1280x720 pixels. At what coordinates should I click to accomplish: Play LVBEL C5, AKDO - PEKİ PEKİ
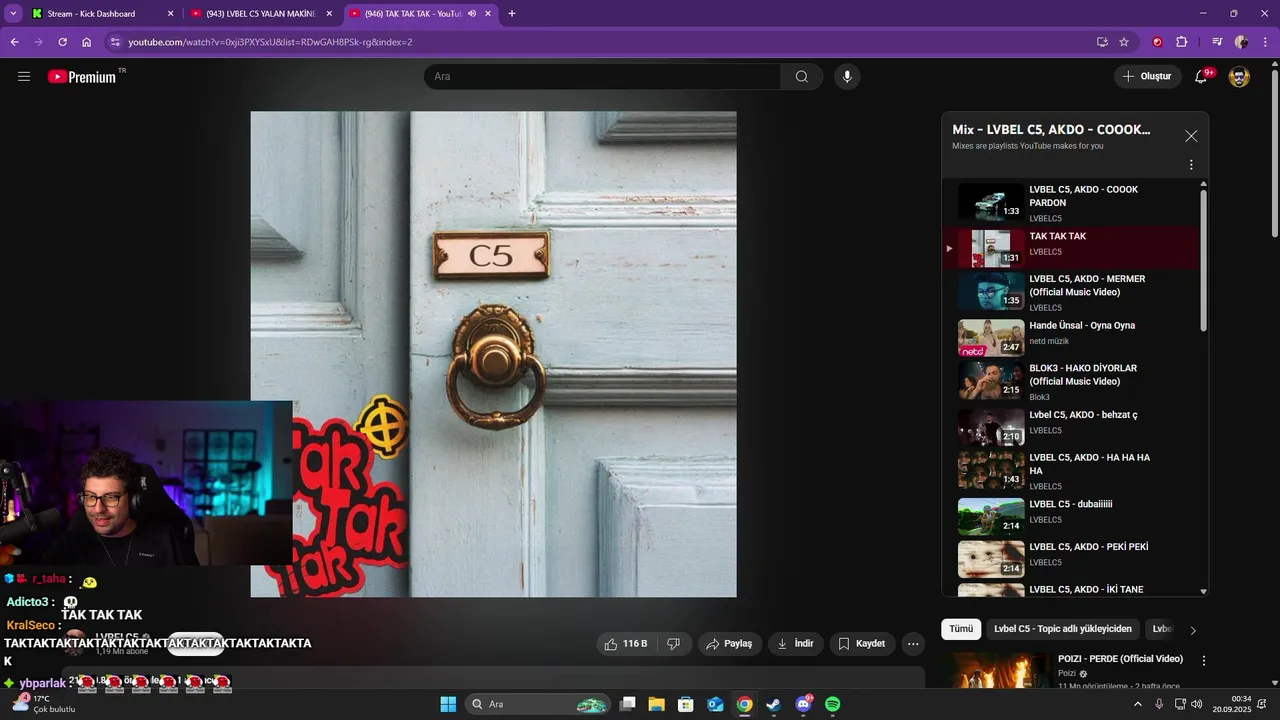tap(1074, 559)
